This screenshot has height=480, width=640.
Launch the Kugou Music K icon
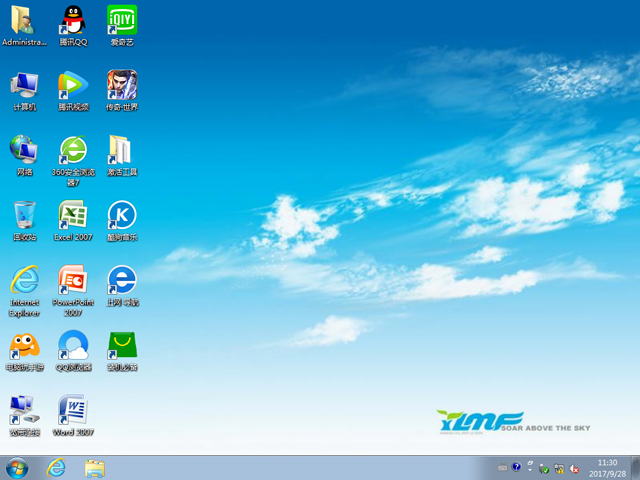point(121,216)
